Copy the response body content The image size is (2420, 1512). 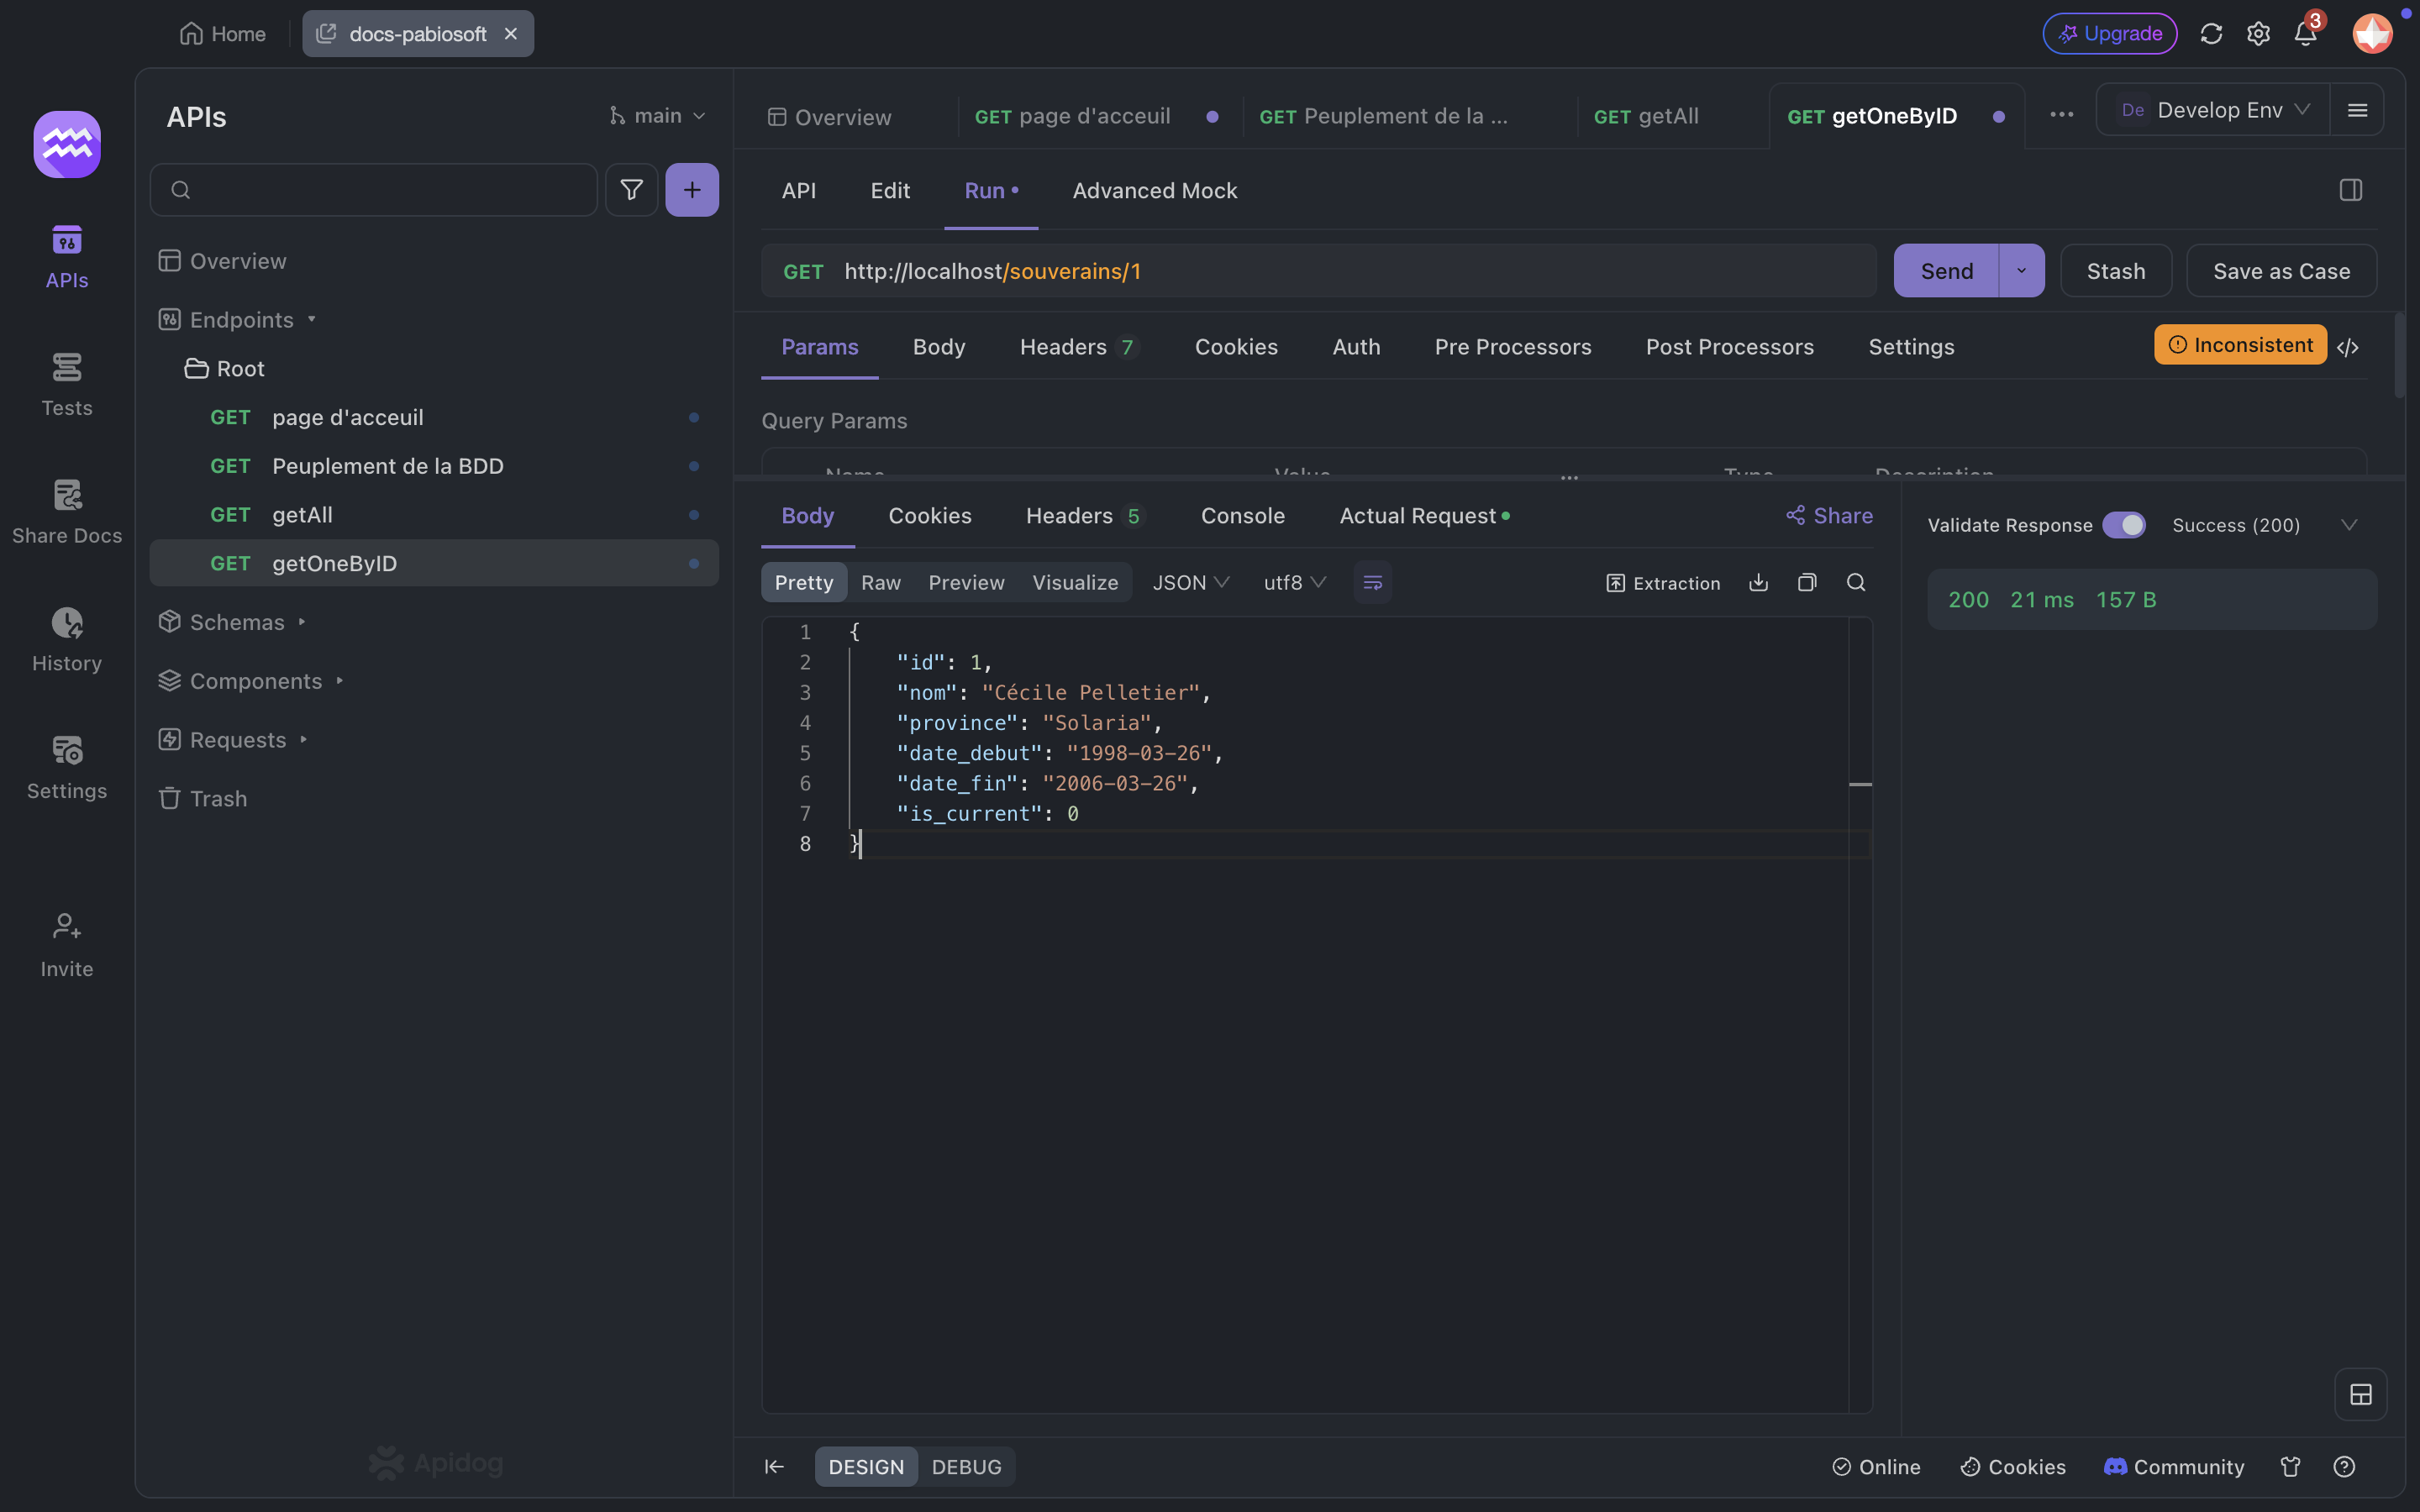(x=1807, y=582)
